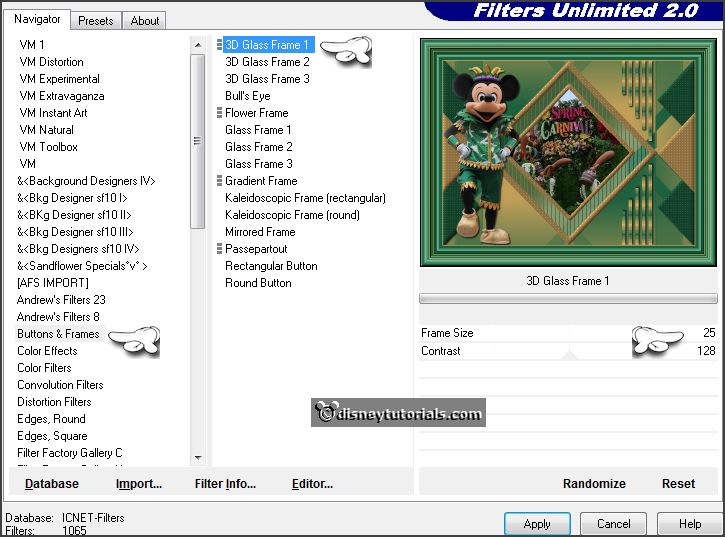Select Bull's Eye filter
This screenshot has width=725, height=537.
pos(248,96)
